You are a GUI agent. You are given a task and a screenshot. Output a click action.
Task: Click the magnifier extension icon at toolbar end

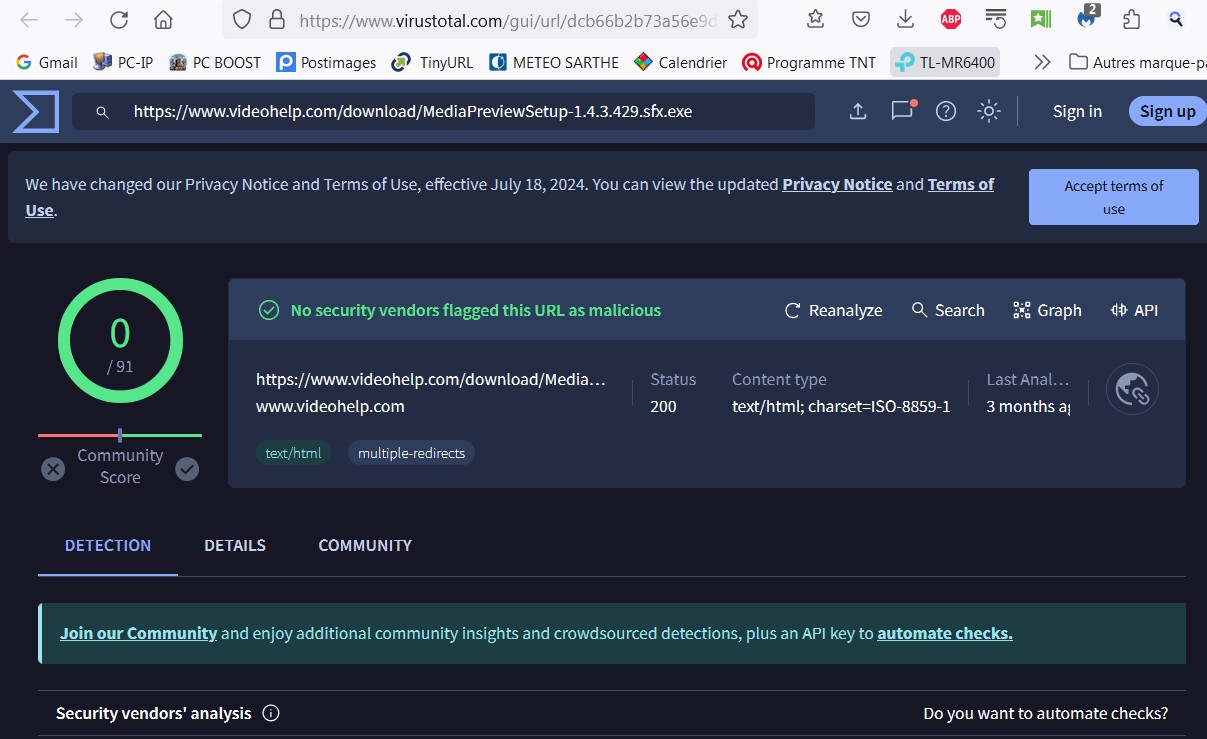coord(1176,19)
